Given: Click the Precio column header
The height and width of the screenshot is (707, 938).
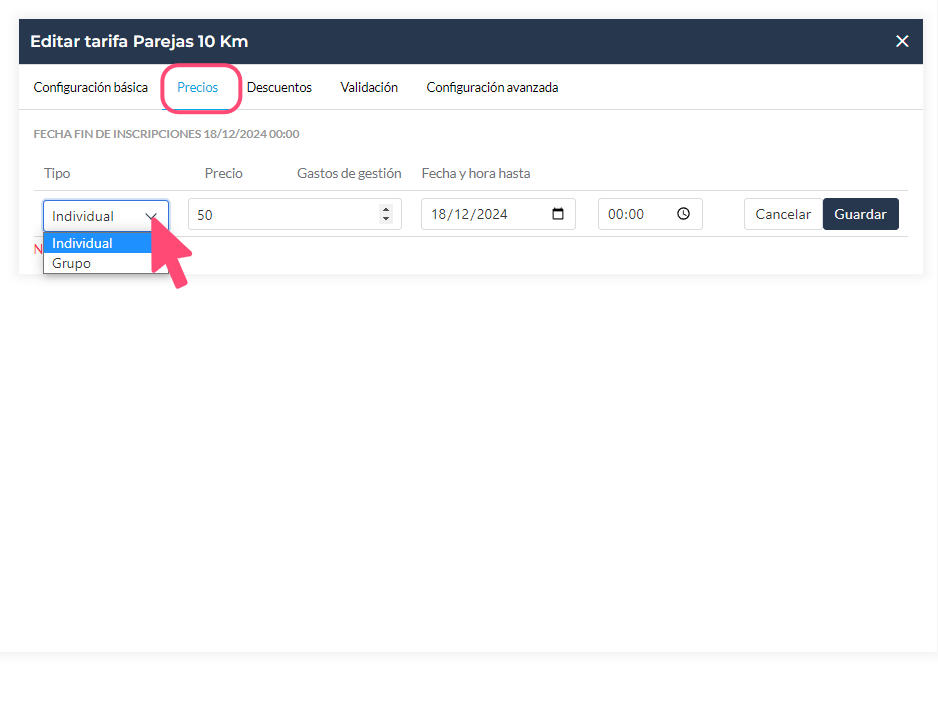Looking at the screenshot, I should (224, 173).
